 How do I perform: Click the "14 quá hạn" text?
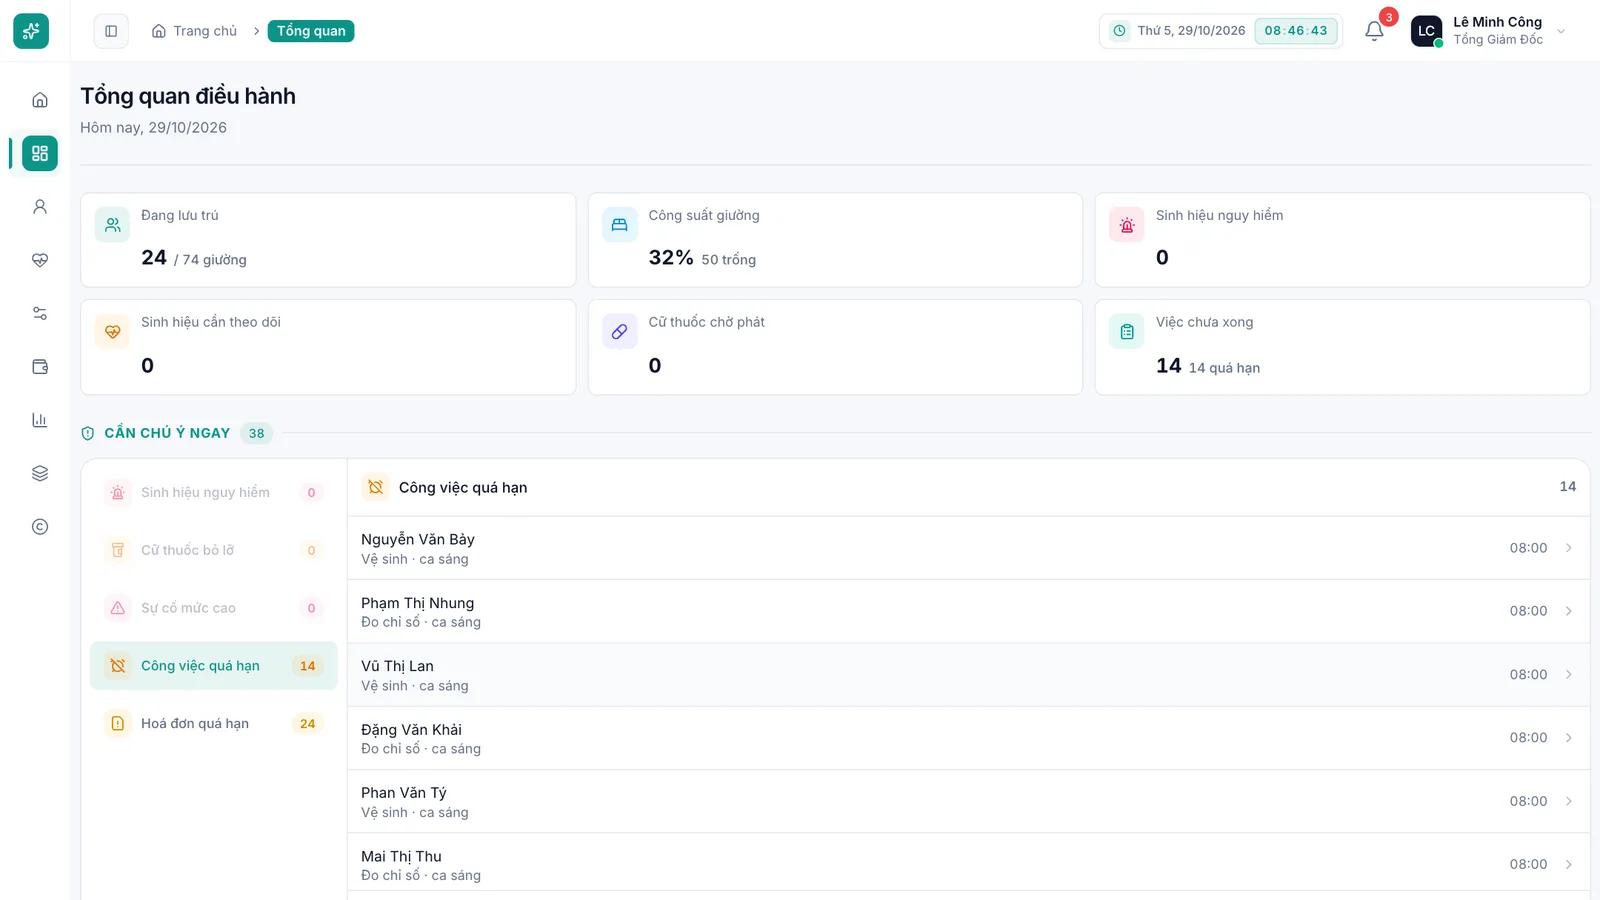point(1224,368)
